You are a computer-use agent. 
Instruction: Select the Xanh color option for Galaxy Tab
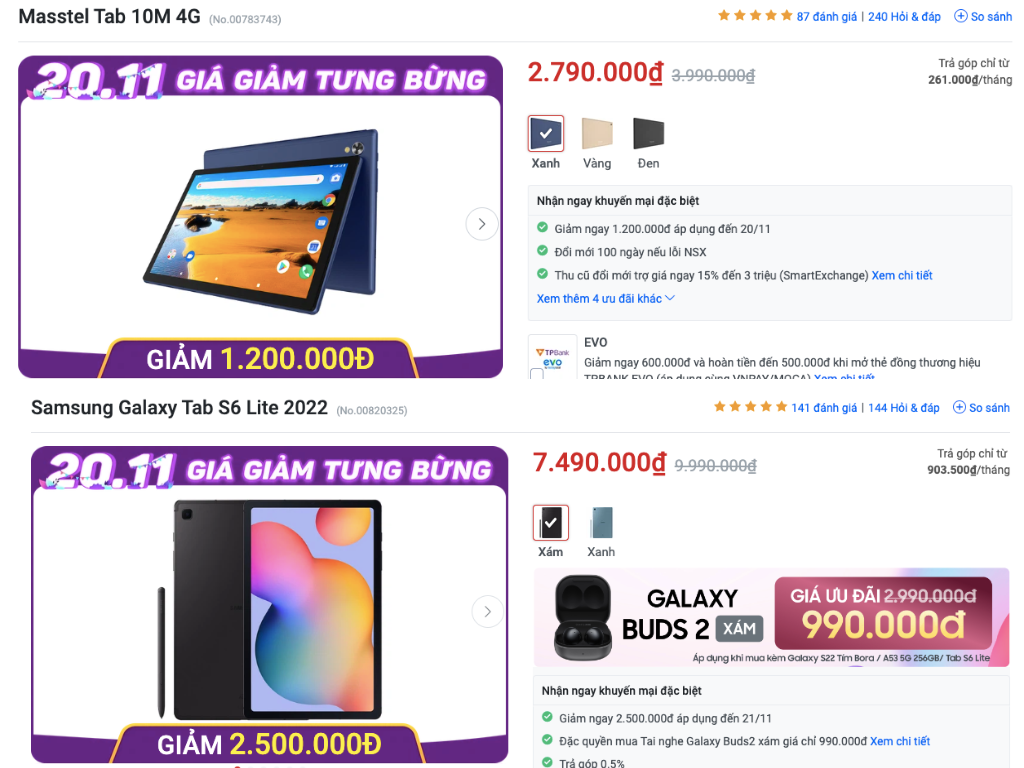(601, 522)
